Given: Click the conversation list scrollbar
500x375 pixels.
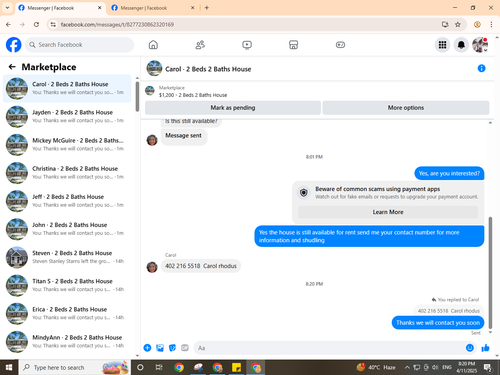Looking at the screenshot, I should pos(137,96).
